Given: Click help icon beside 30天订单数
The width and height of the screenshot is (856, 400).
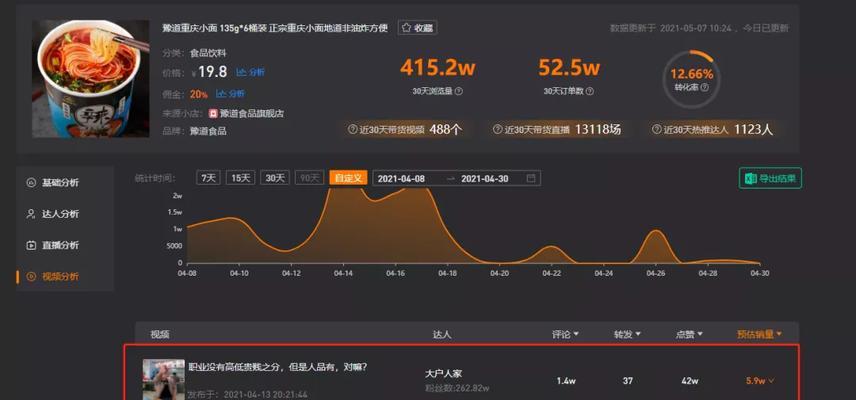Looking at the screenshot, I should coord(590,92).
